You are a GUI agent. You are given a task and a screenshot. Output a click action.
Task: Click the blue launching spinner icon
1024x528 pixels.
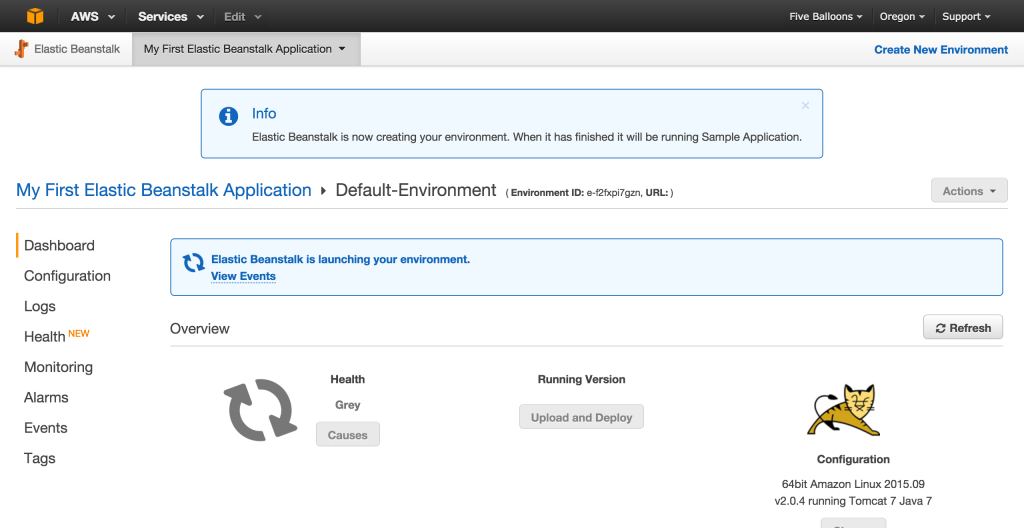pos(193,263)
